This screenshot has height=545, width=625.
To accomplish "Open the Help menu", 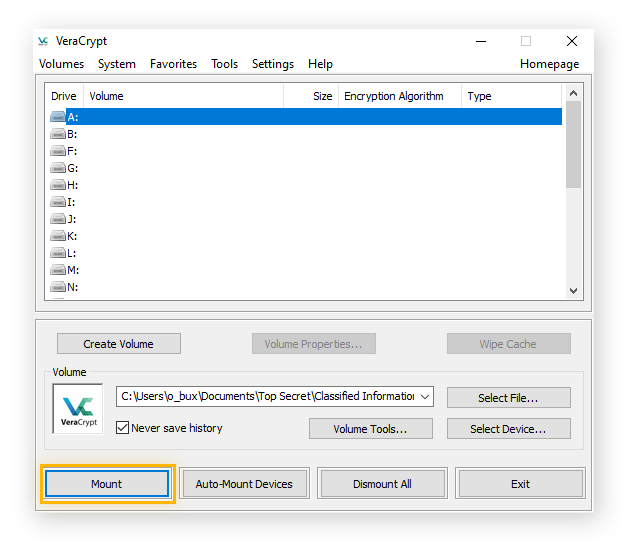I will [320, 64].
